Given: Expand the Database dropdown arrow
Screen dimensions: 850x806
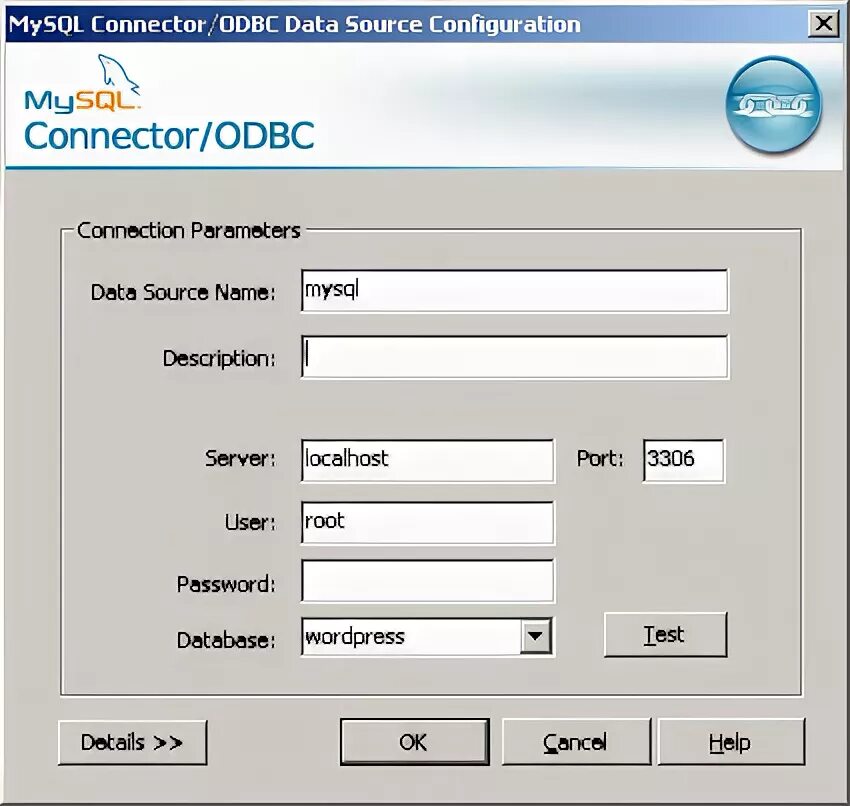Looking at the screenshot, I should click(x=536, y=636).
